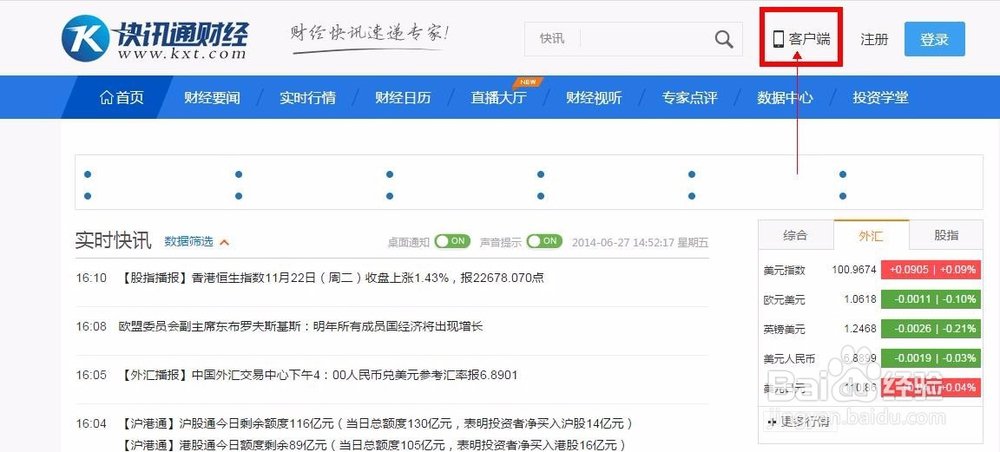The width and height of the screenshot is (1000, 452).
Task: Open the 港股通今日额度剩余89亿元 news line
Action: click(372, 444)
